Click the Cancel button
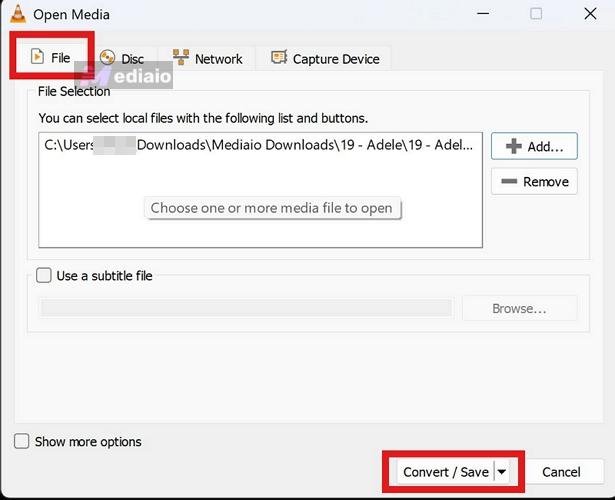Viewport: 615px width, 500px height. pyautogui.click(x=561, y=472)
